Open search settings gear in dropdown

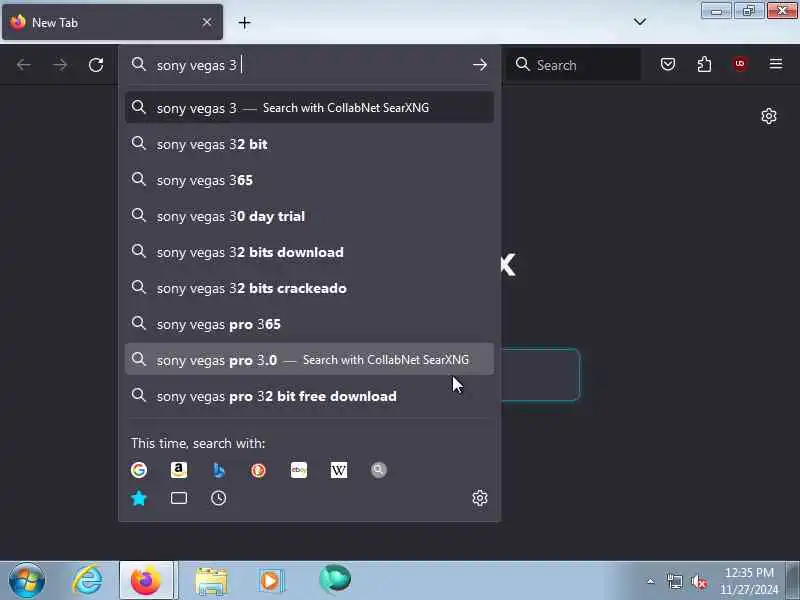(480, 498)
